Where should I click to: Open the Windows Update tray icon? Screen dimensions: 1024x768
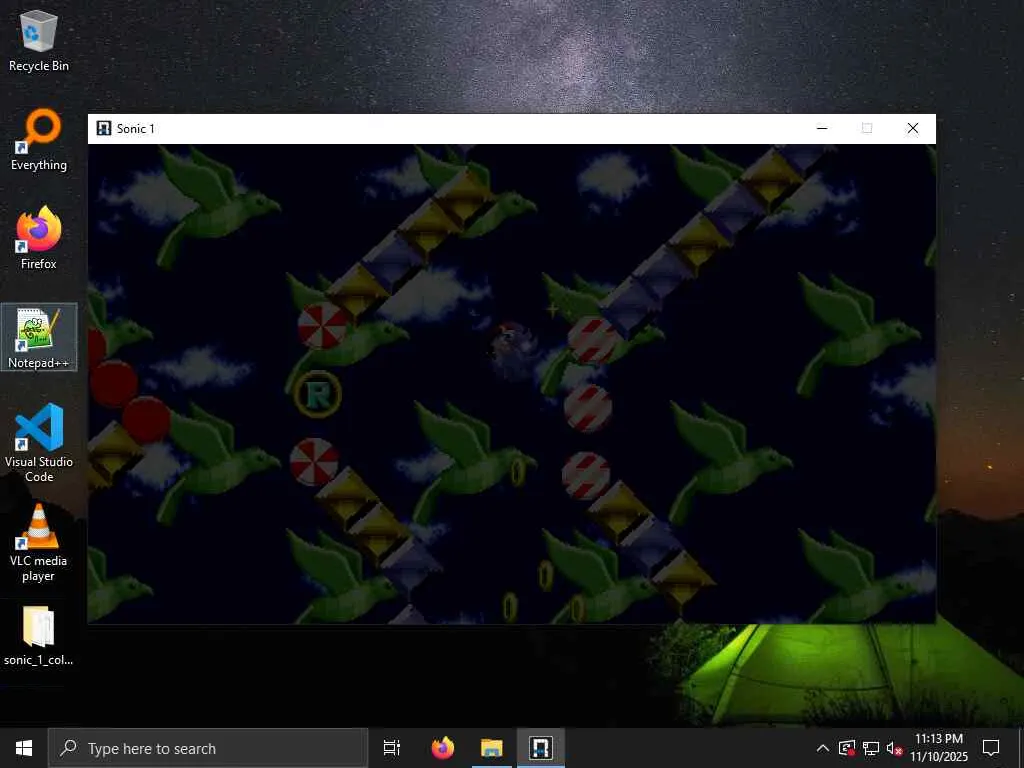847,748
